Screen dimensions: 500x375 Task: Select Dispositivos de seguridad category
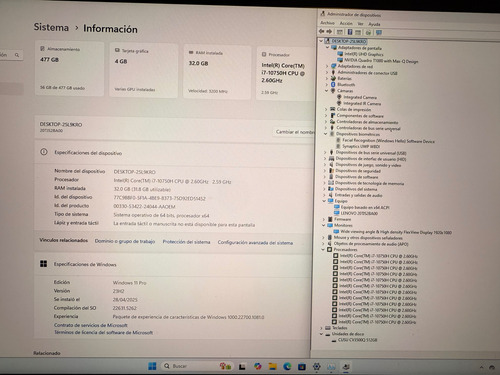(358, 171)
